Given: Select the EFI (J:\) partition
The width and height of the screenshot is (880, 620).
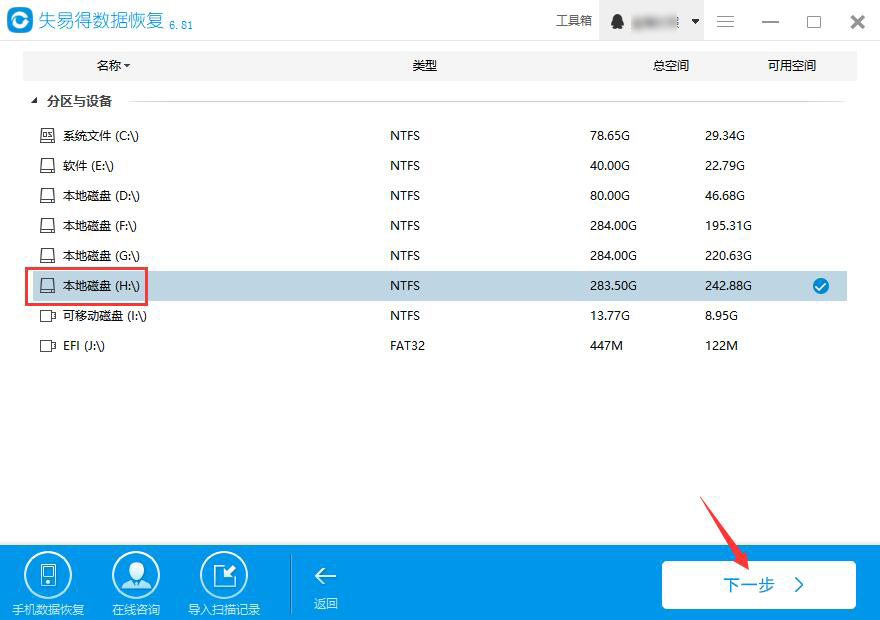Looking at the screenshot, I should 440,346.
